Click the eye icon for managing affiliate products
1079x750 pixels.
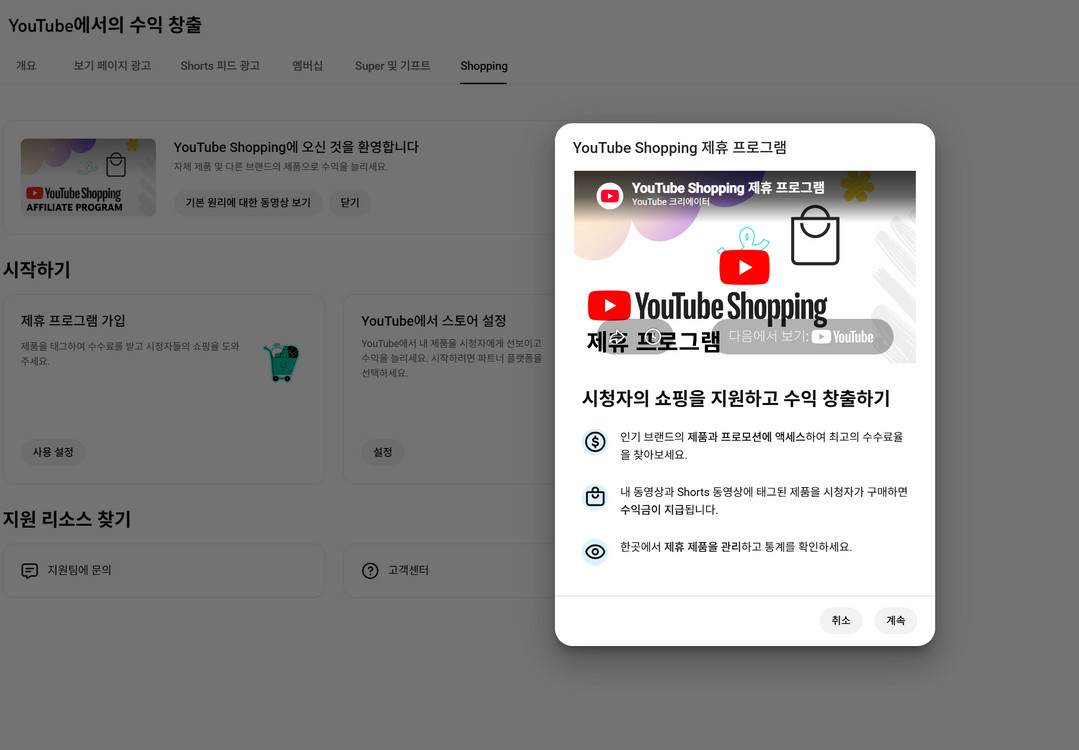click(x=595, y=552)
